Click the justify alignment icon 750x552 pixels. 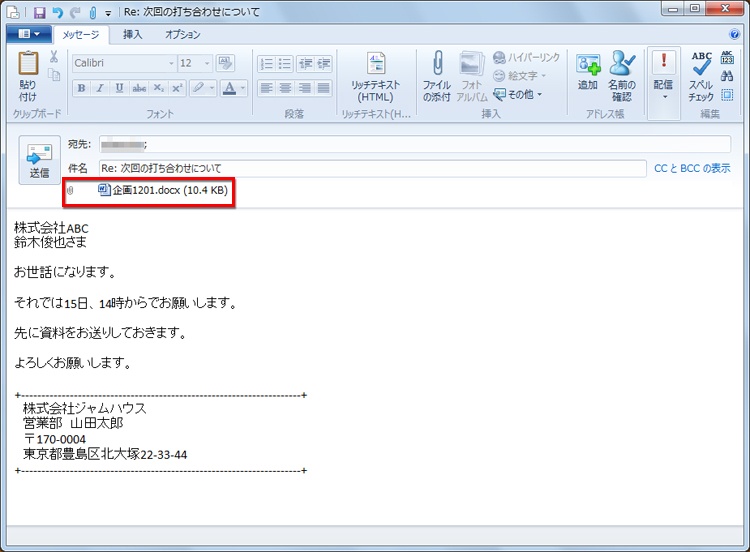point(324,88)
